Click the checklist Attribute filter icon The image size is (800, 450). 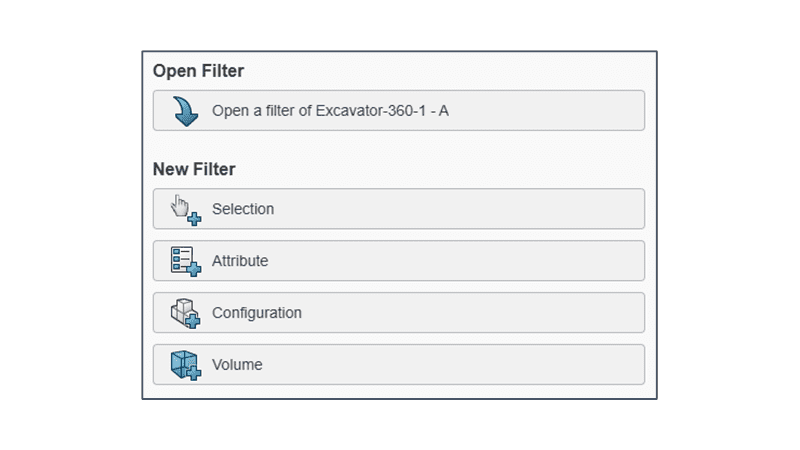(182, 258)
